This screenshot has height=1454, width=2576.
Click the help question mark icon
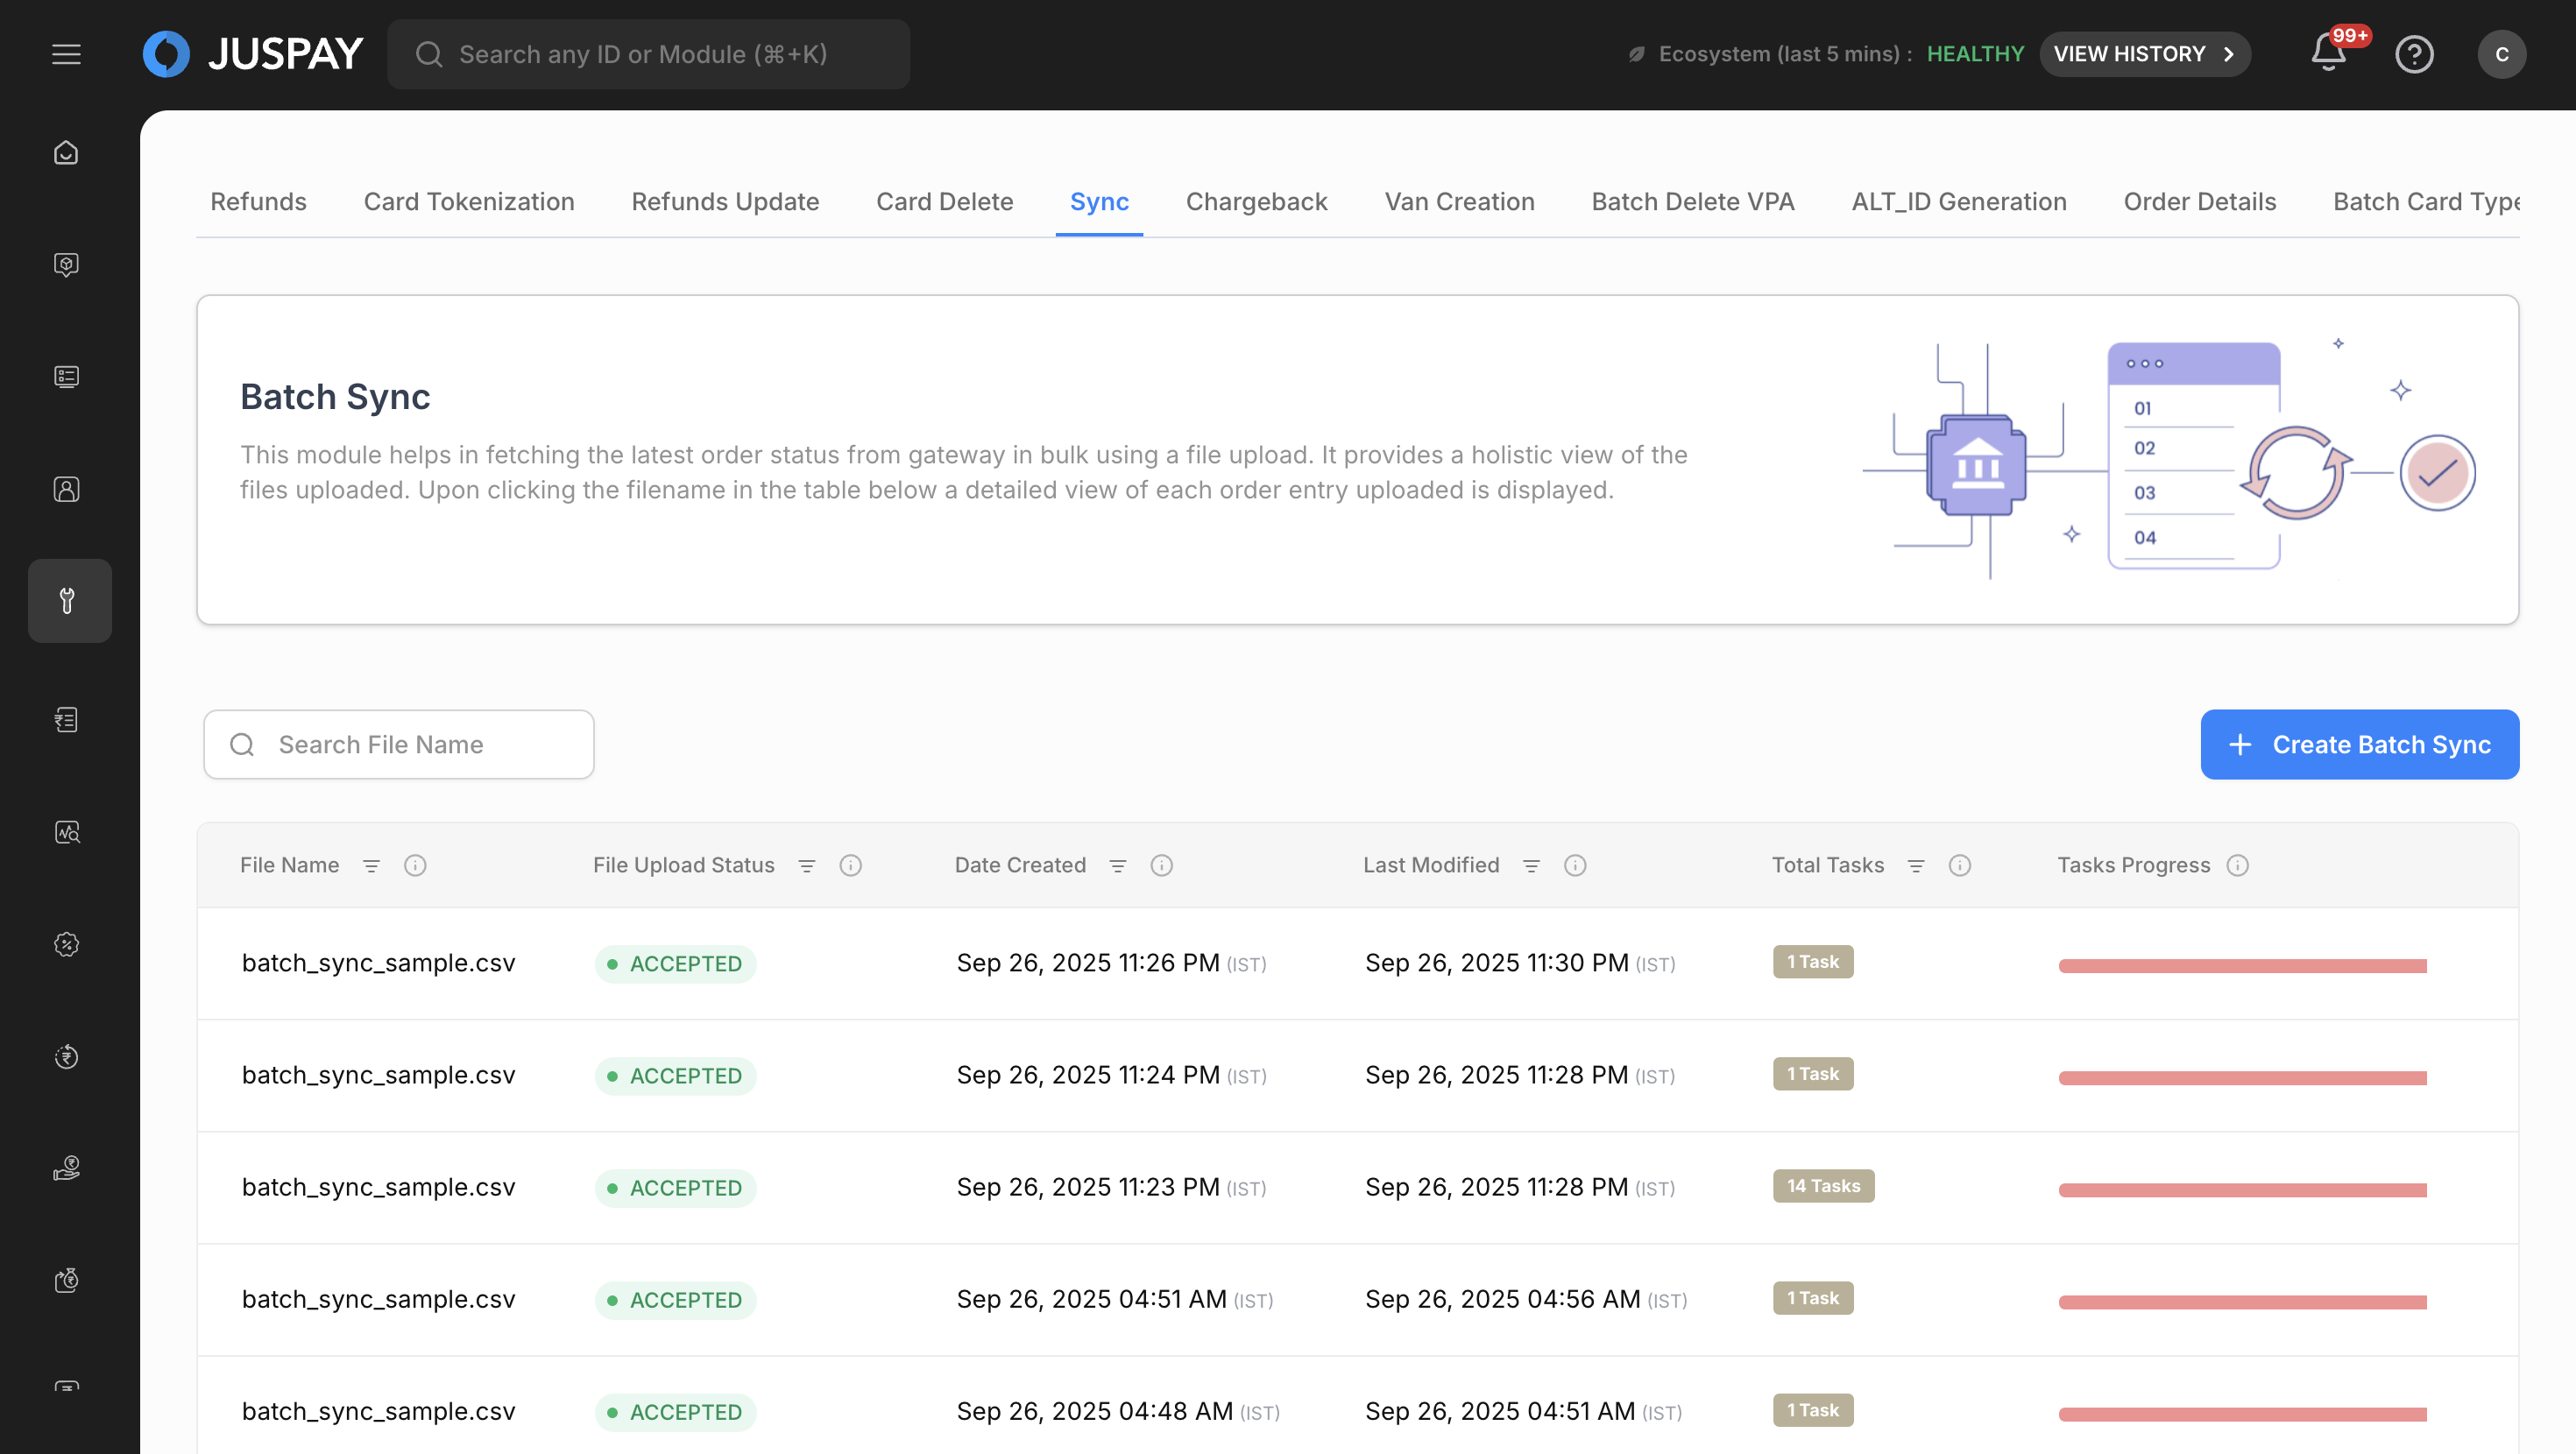(2414, 54)
